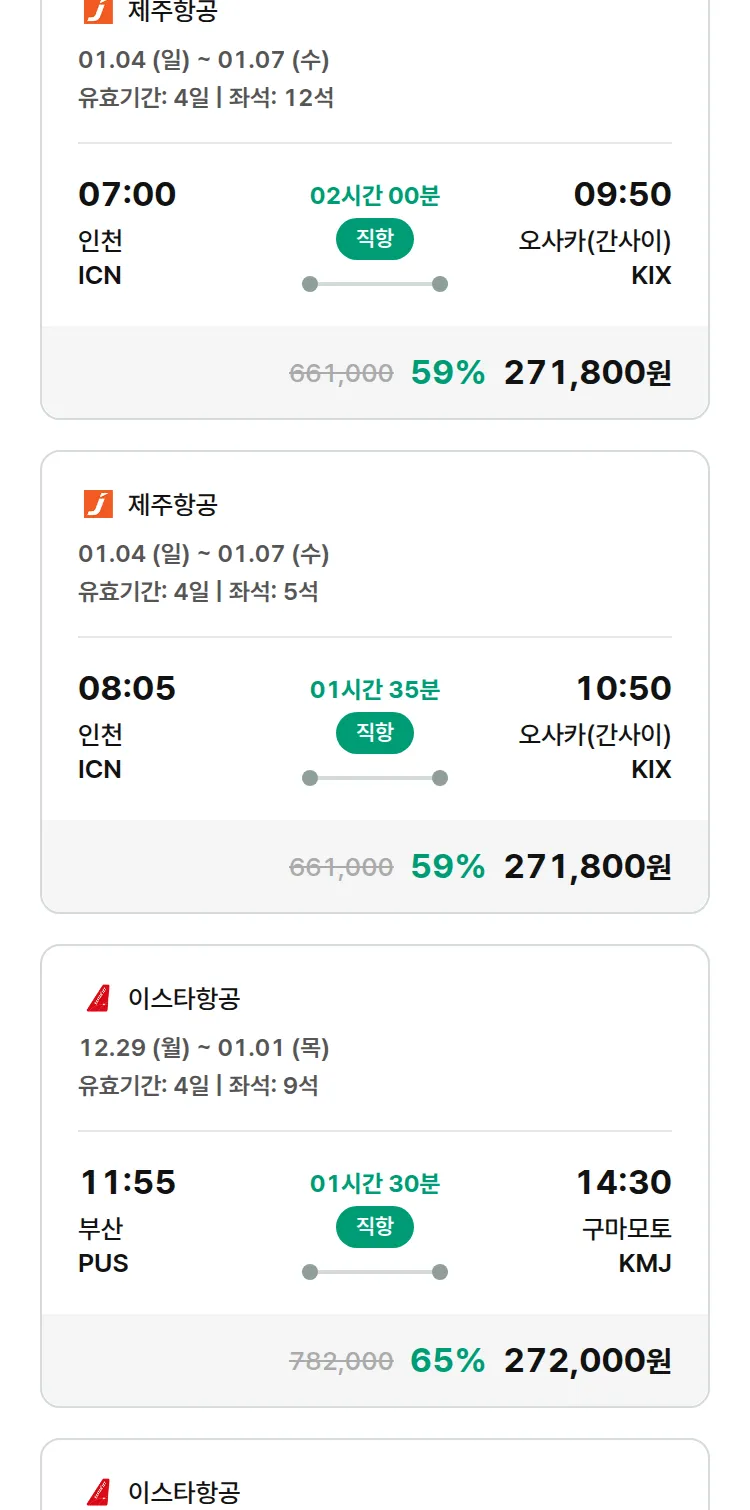Screen dimensions: 750x1510
Task: Click Jeju Air logo on the 08:05 flight card
Action: (98, 504)
